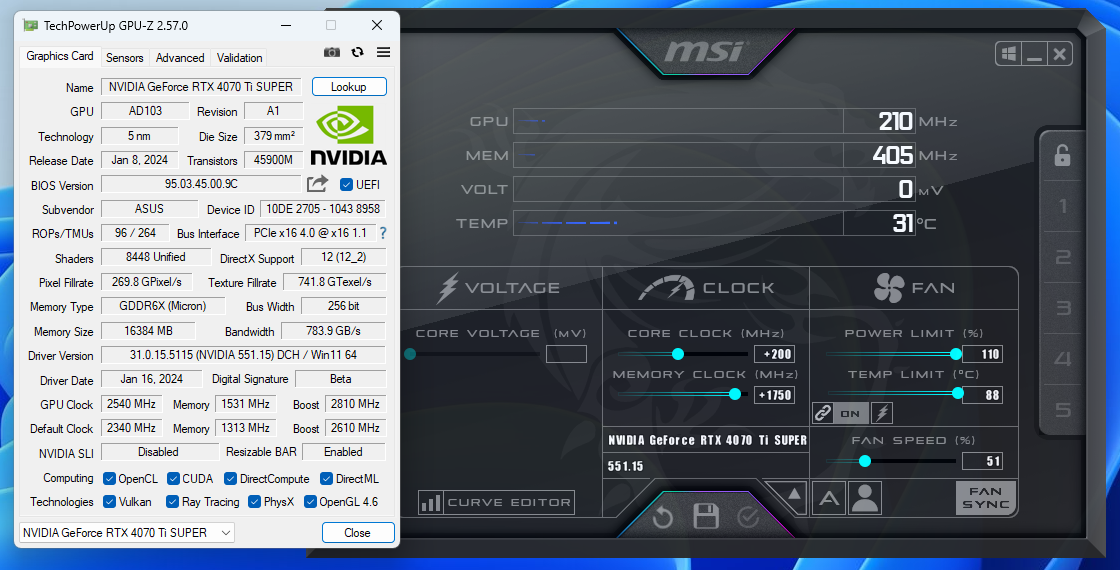The image size is (1120, 570).
Task: Adjust the Power Limit slider handle
Action: coord(956,354)
